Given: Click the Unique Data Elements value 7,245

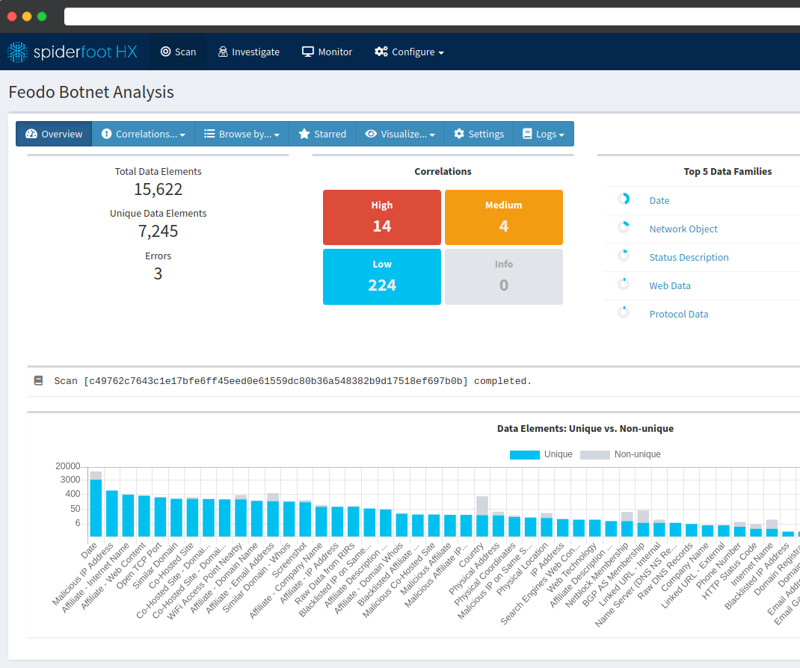Looking at the screenshot, I should point(158,231).
